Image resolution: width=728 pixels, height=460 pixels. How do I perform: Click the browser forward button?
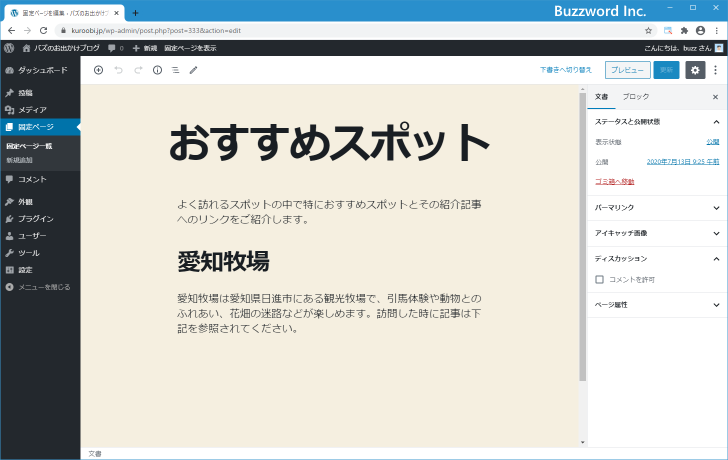pos(27,31)
